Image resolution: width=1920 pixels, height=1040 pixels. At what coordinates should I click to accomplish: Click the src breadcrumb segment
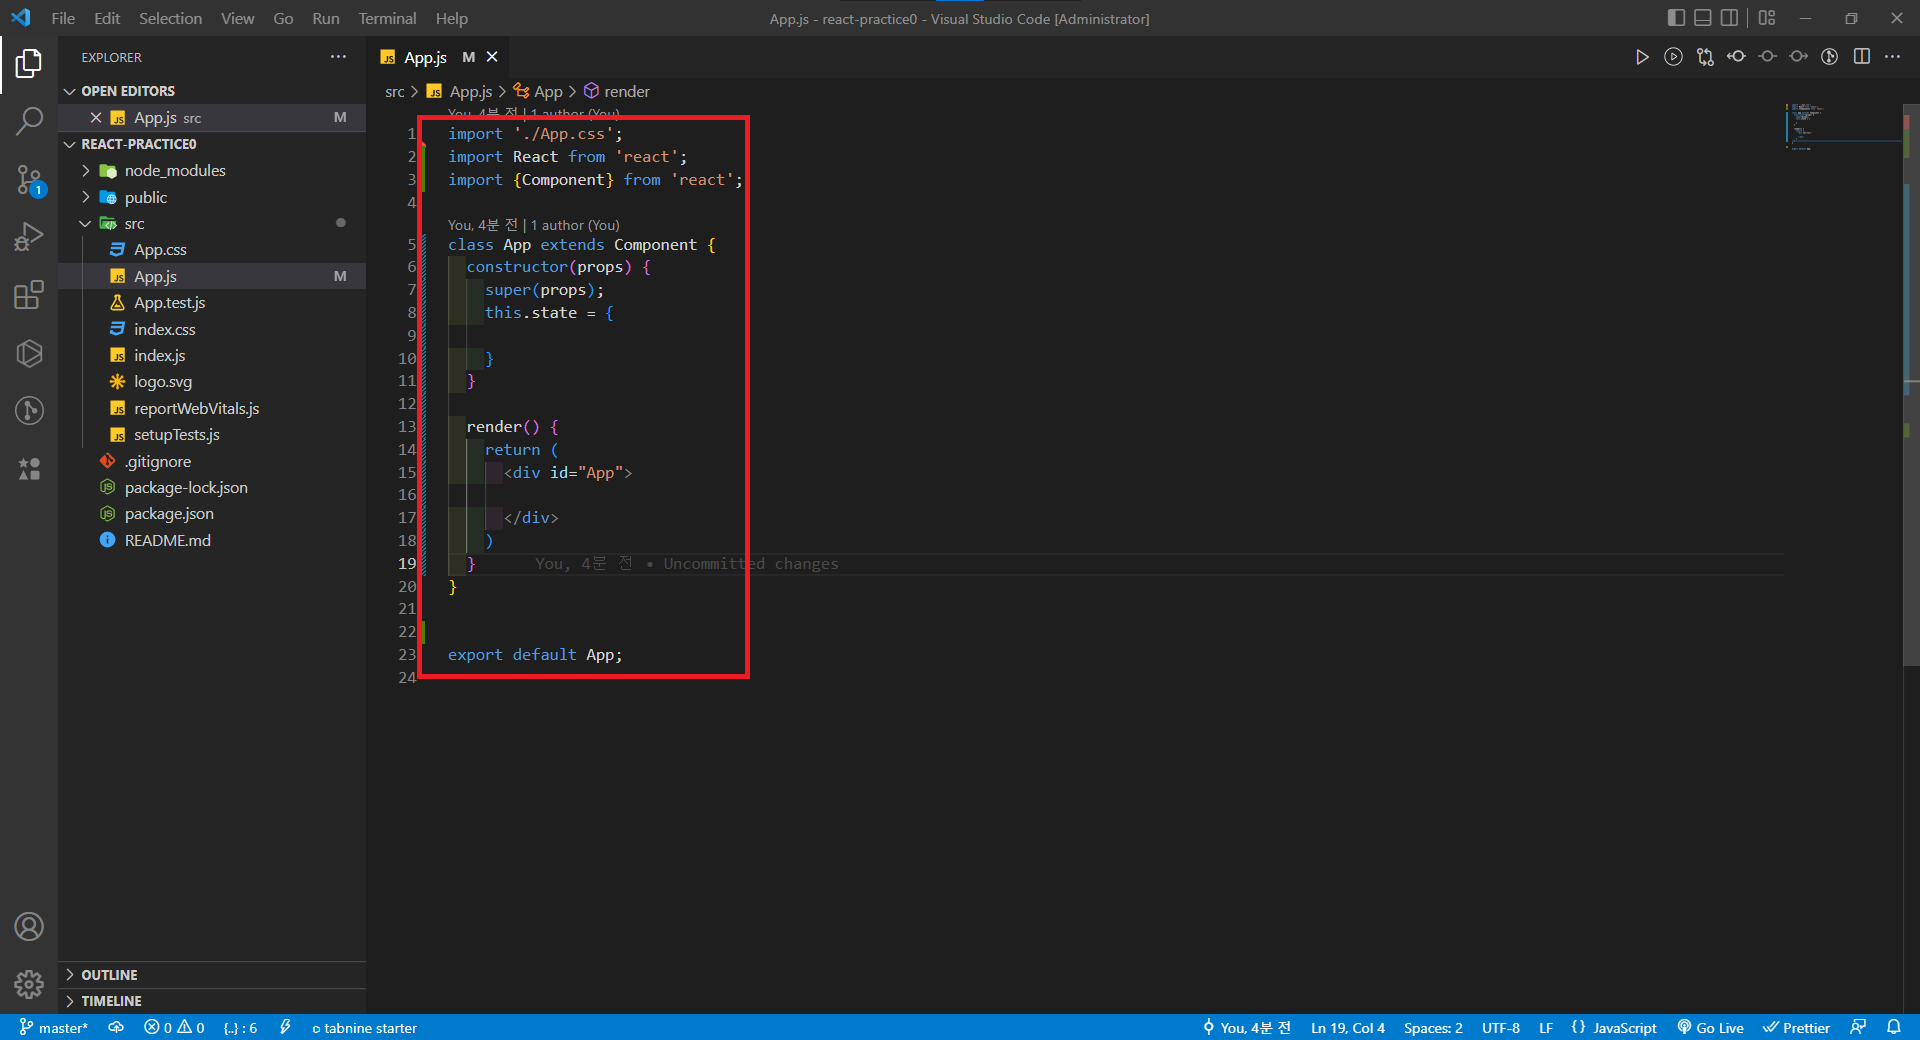(x=395, y=91)
